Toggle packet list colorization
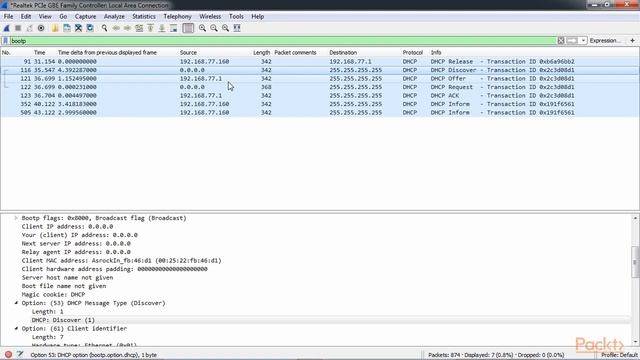Viewport: 640px width, 360px height. coord(188,28)
